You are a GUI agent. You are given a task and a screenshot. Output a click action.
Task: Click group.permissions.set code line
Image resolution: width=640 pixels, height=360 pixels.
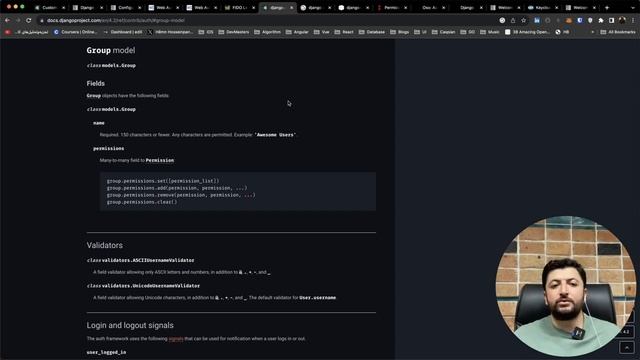[163, 180]
